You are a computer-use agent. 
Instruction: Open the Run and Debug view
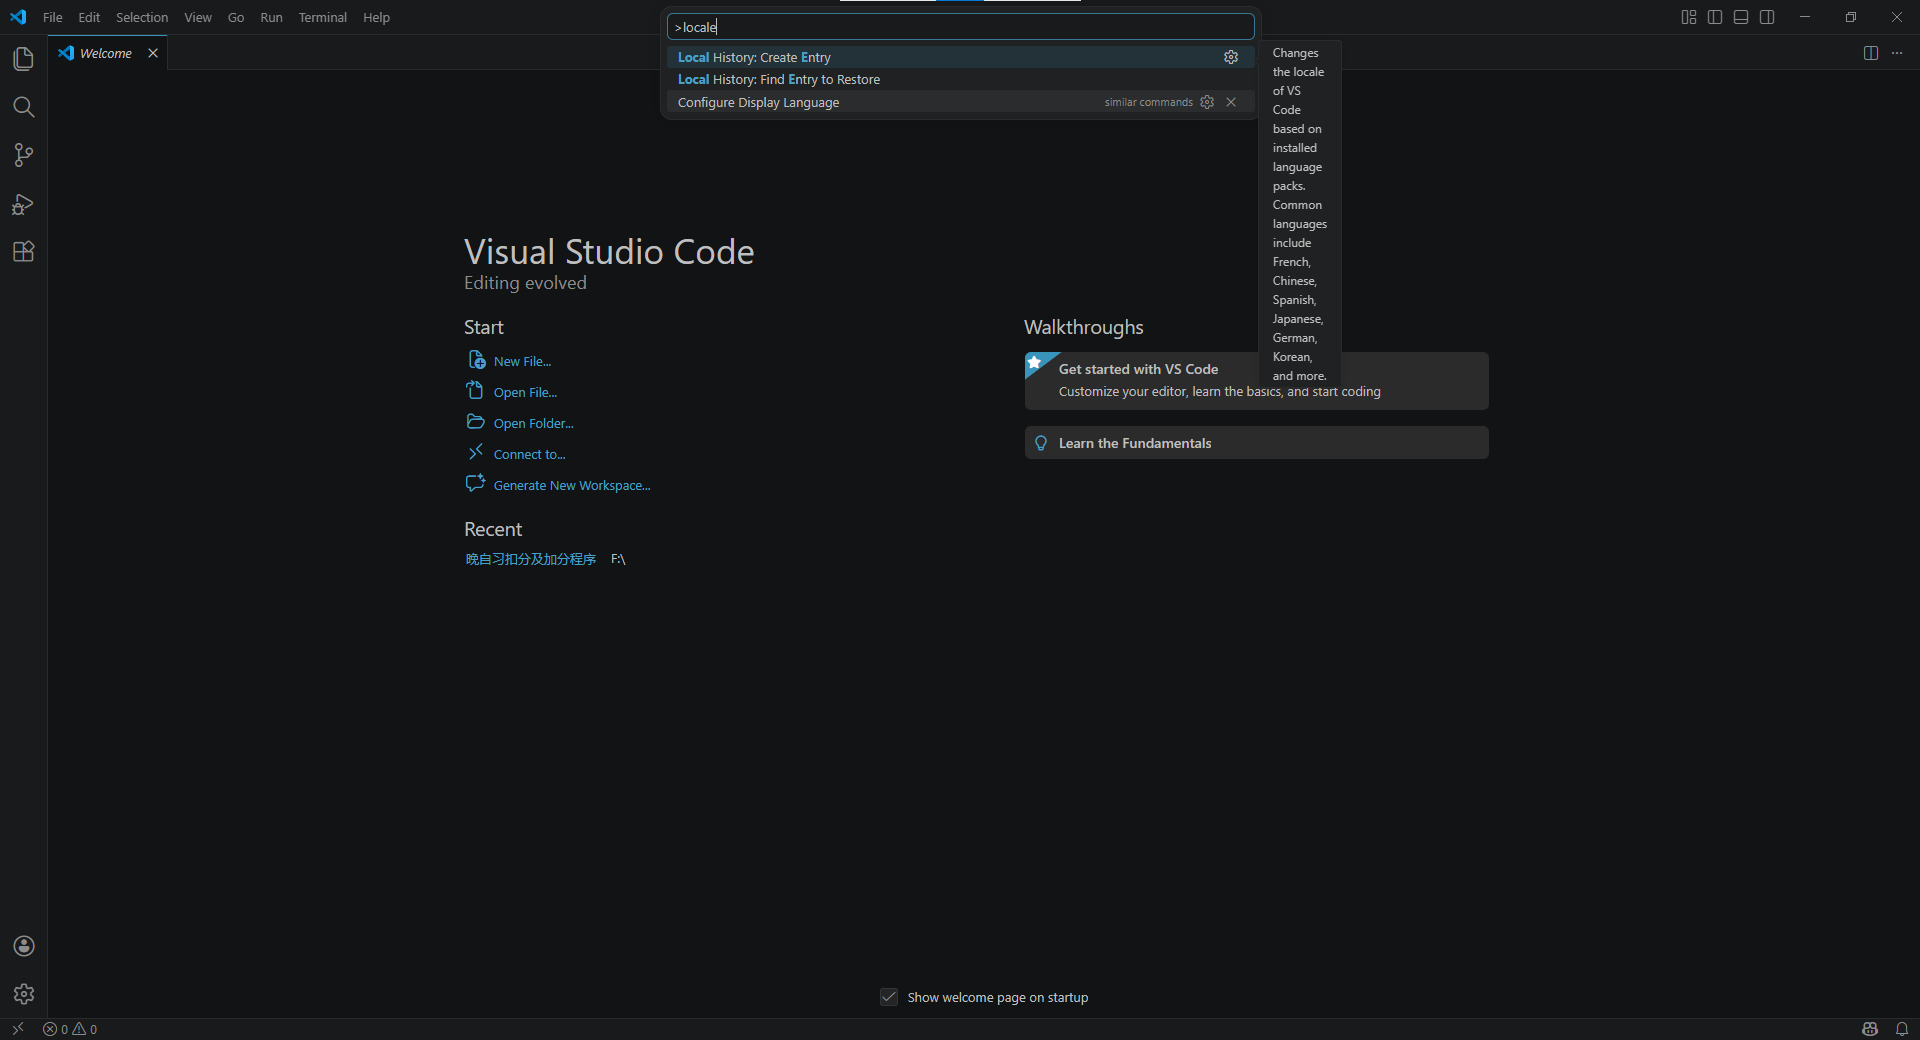pos(23,204)
